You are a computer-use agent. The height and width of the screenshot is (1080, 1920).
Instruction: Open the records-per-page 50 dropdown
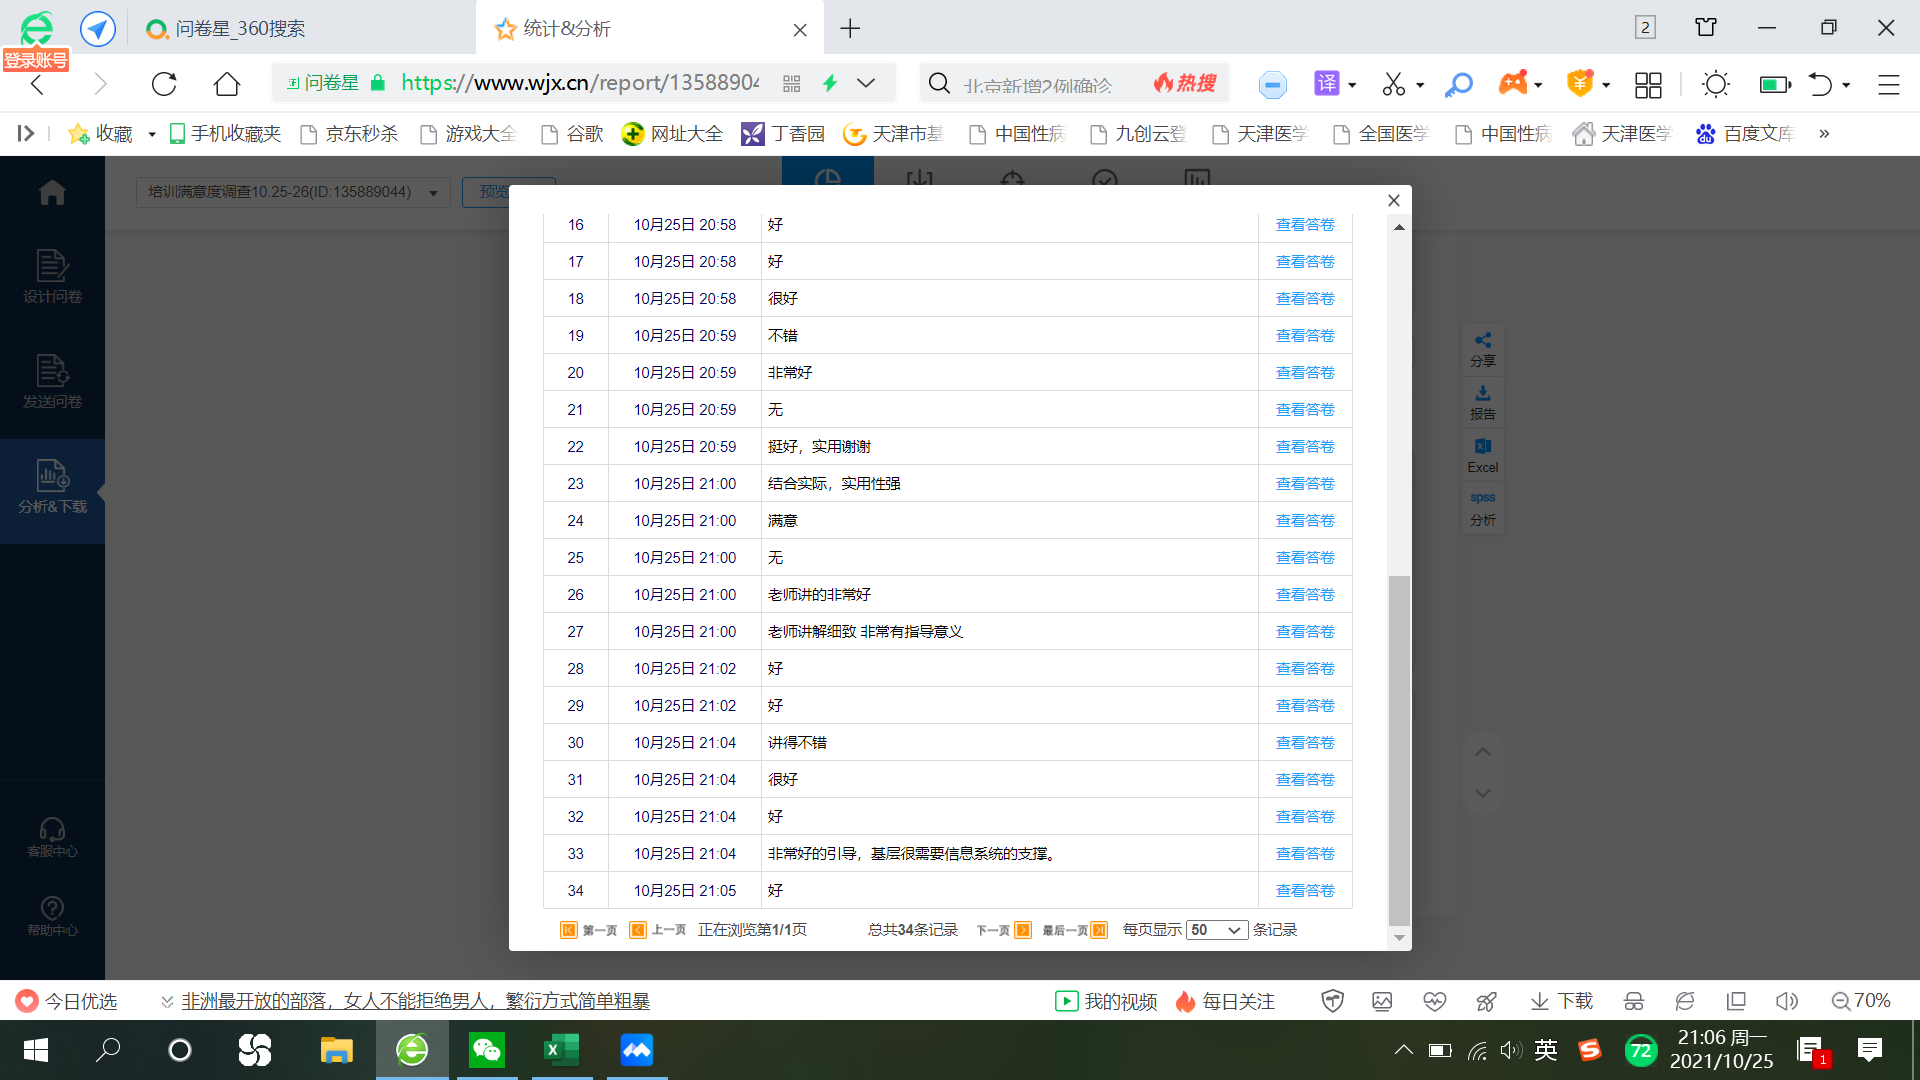tap(1216, 930)
